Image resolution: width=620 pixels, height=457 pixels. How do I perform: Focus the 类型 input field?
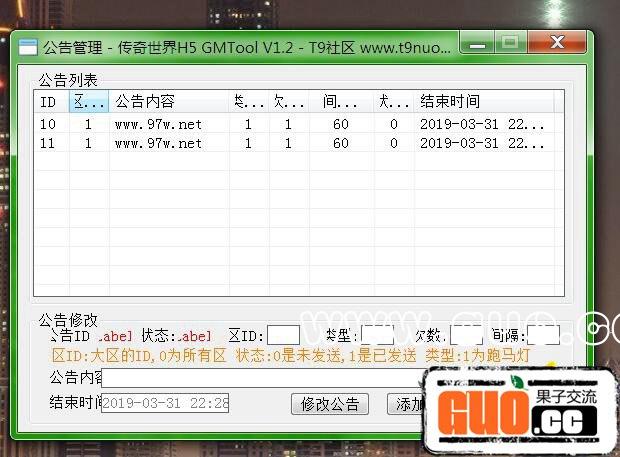coord(377,335)
